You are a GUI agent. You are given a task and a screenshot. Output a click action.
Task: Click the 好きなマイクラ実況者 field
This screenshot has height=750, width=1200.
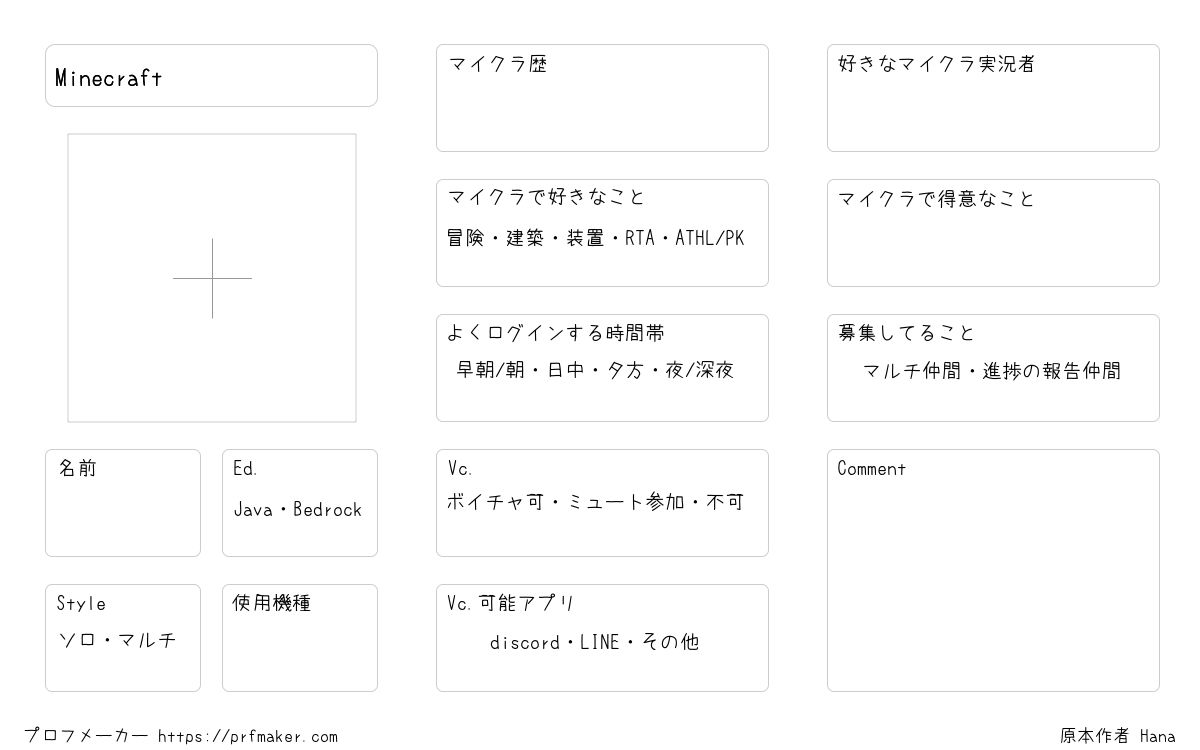click(x=993, y=98)
